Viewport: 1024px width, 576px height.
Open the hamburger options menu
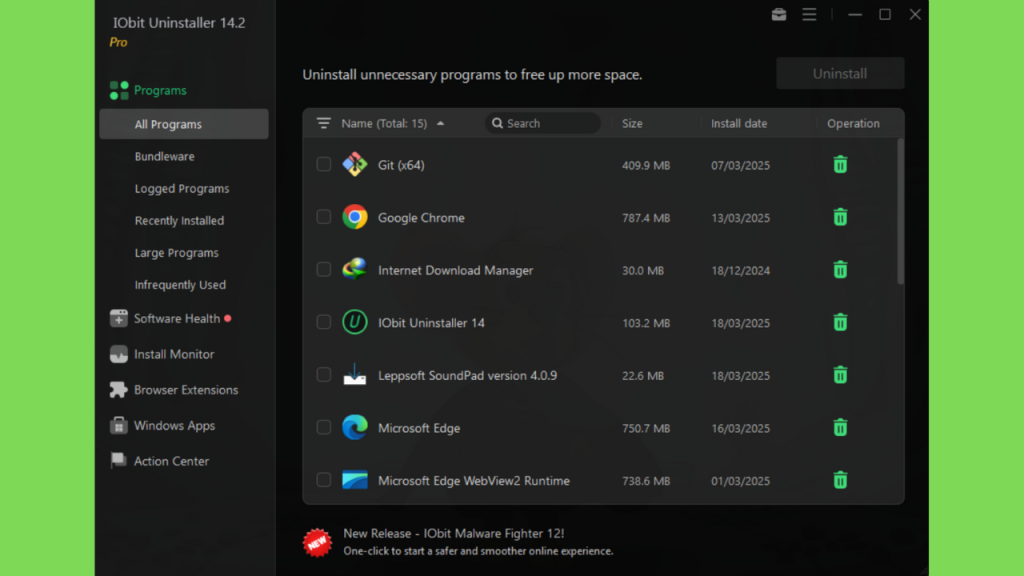809,14
